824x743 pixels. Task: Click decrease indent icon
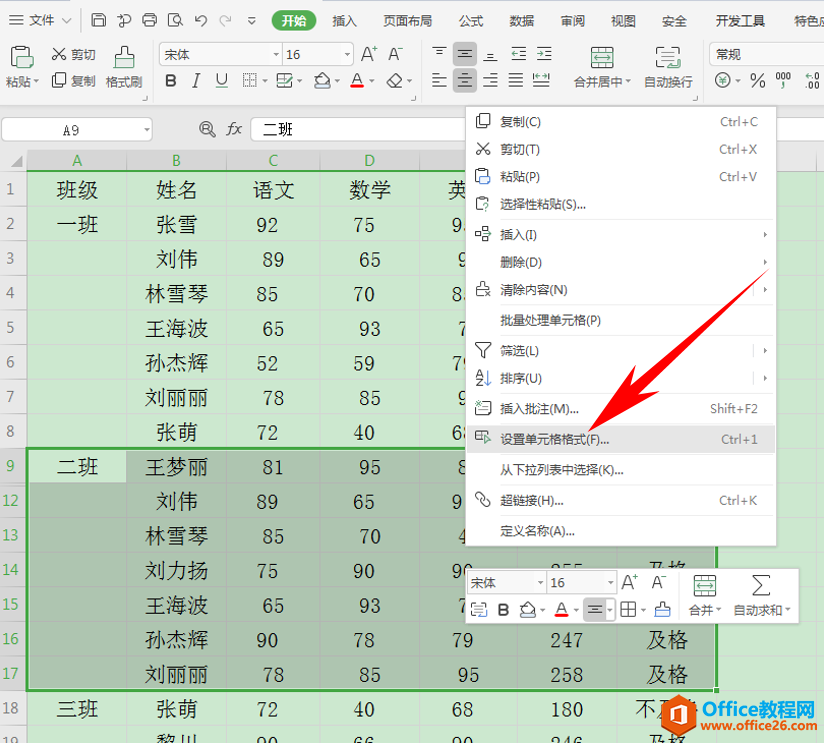pos(518,54)
